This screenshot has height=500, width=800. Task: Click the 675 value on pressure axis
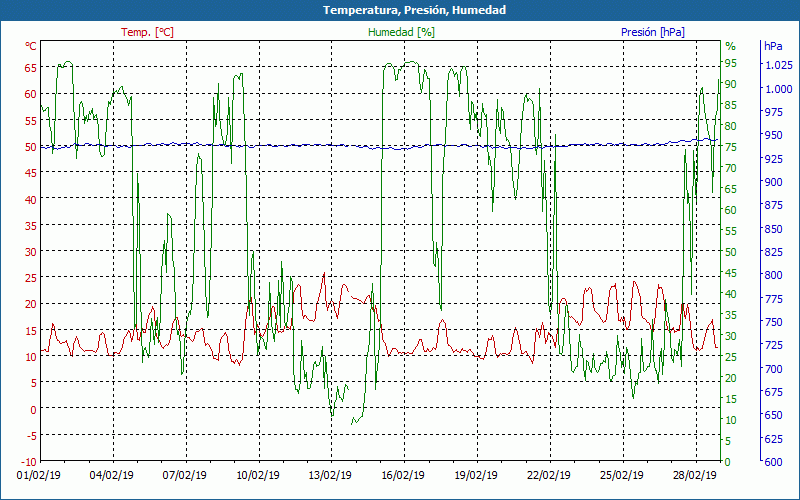(x=773, y=392)
